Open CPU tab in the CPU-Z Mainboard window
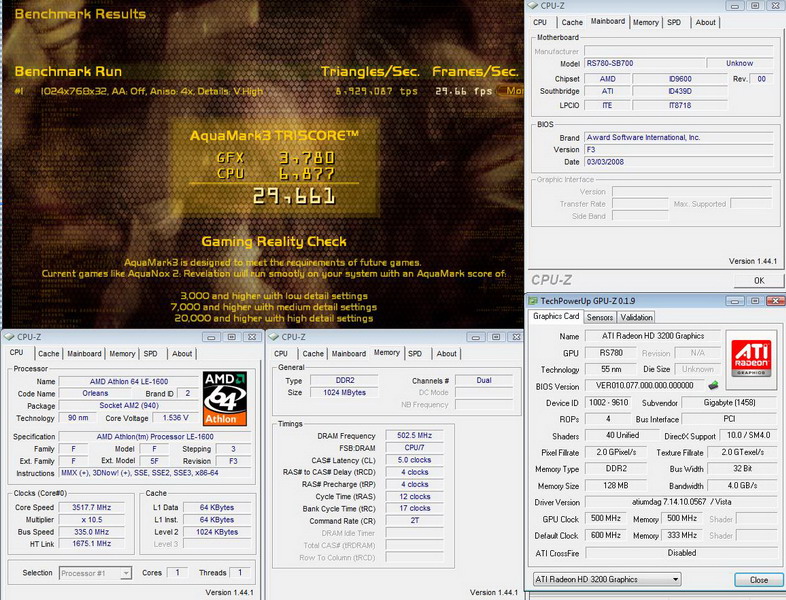 [540, 23]
